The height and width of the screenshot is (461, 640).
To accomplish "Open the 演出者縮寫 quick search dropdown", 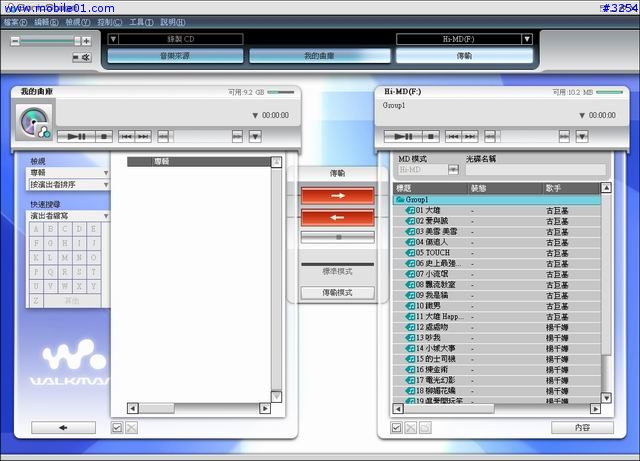I will click(68, 216).
